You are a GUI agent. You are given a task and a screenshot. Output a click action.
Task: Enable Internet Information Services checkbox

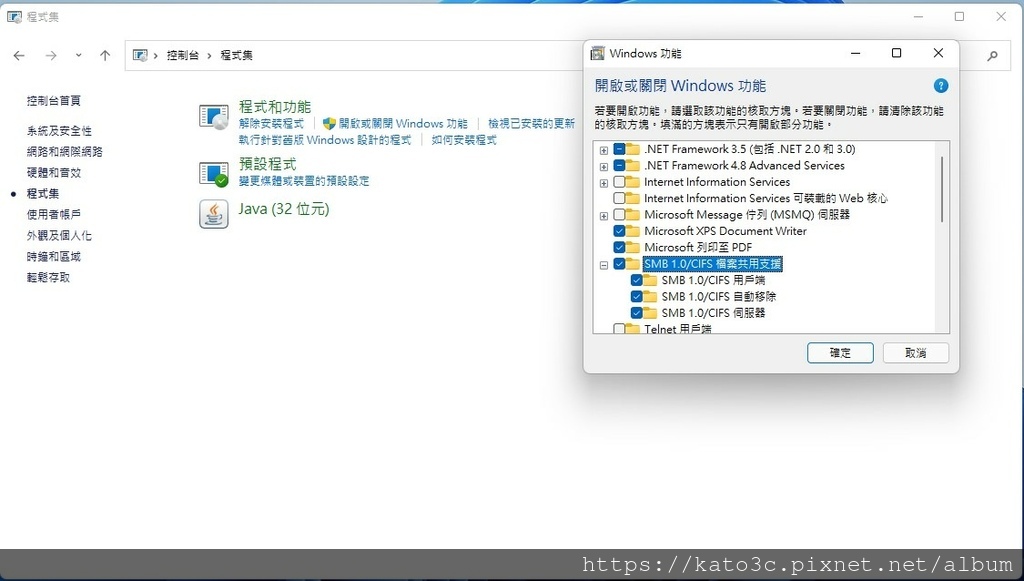click(619, 182)
